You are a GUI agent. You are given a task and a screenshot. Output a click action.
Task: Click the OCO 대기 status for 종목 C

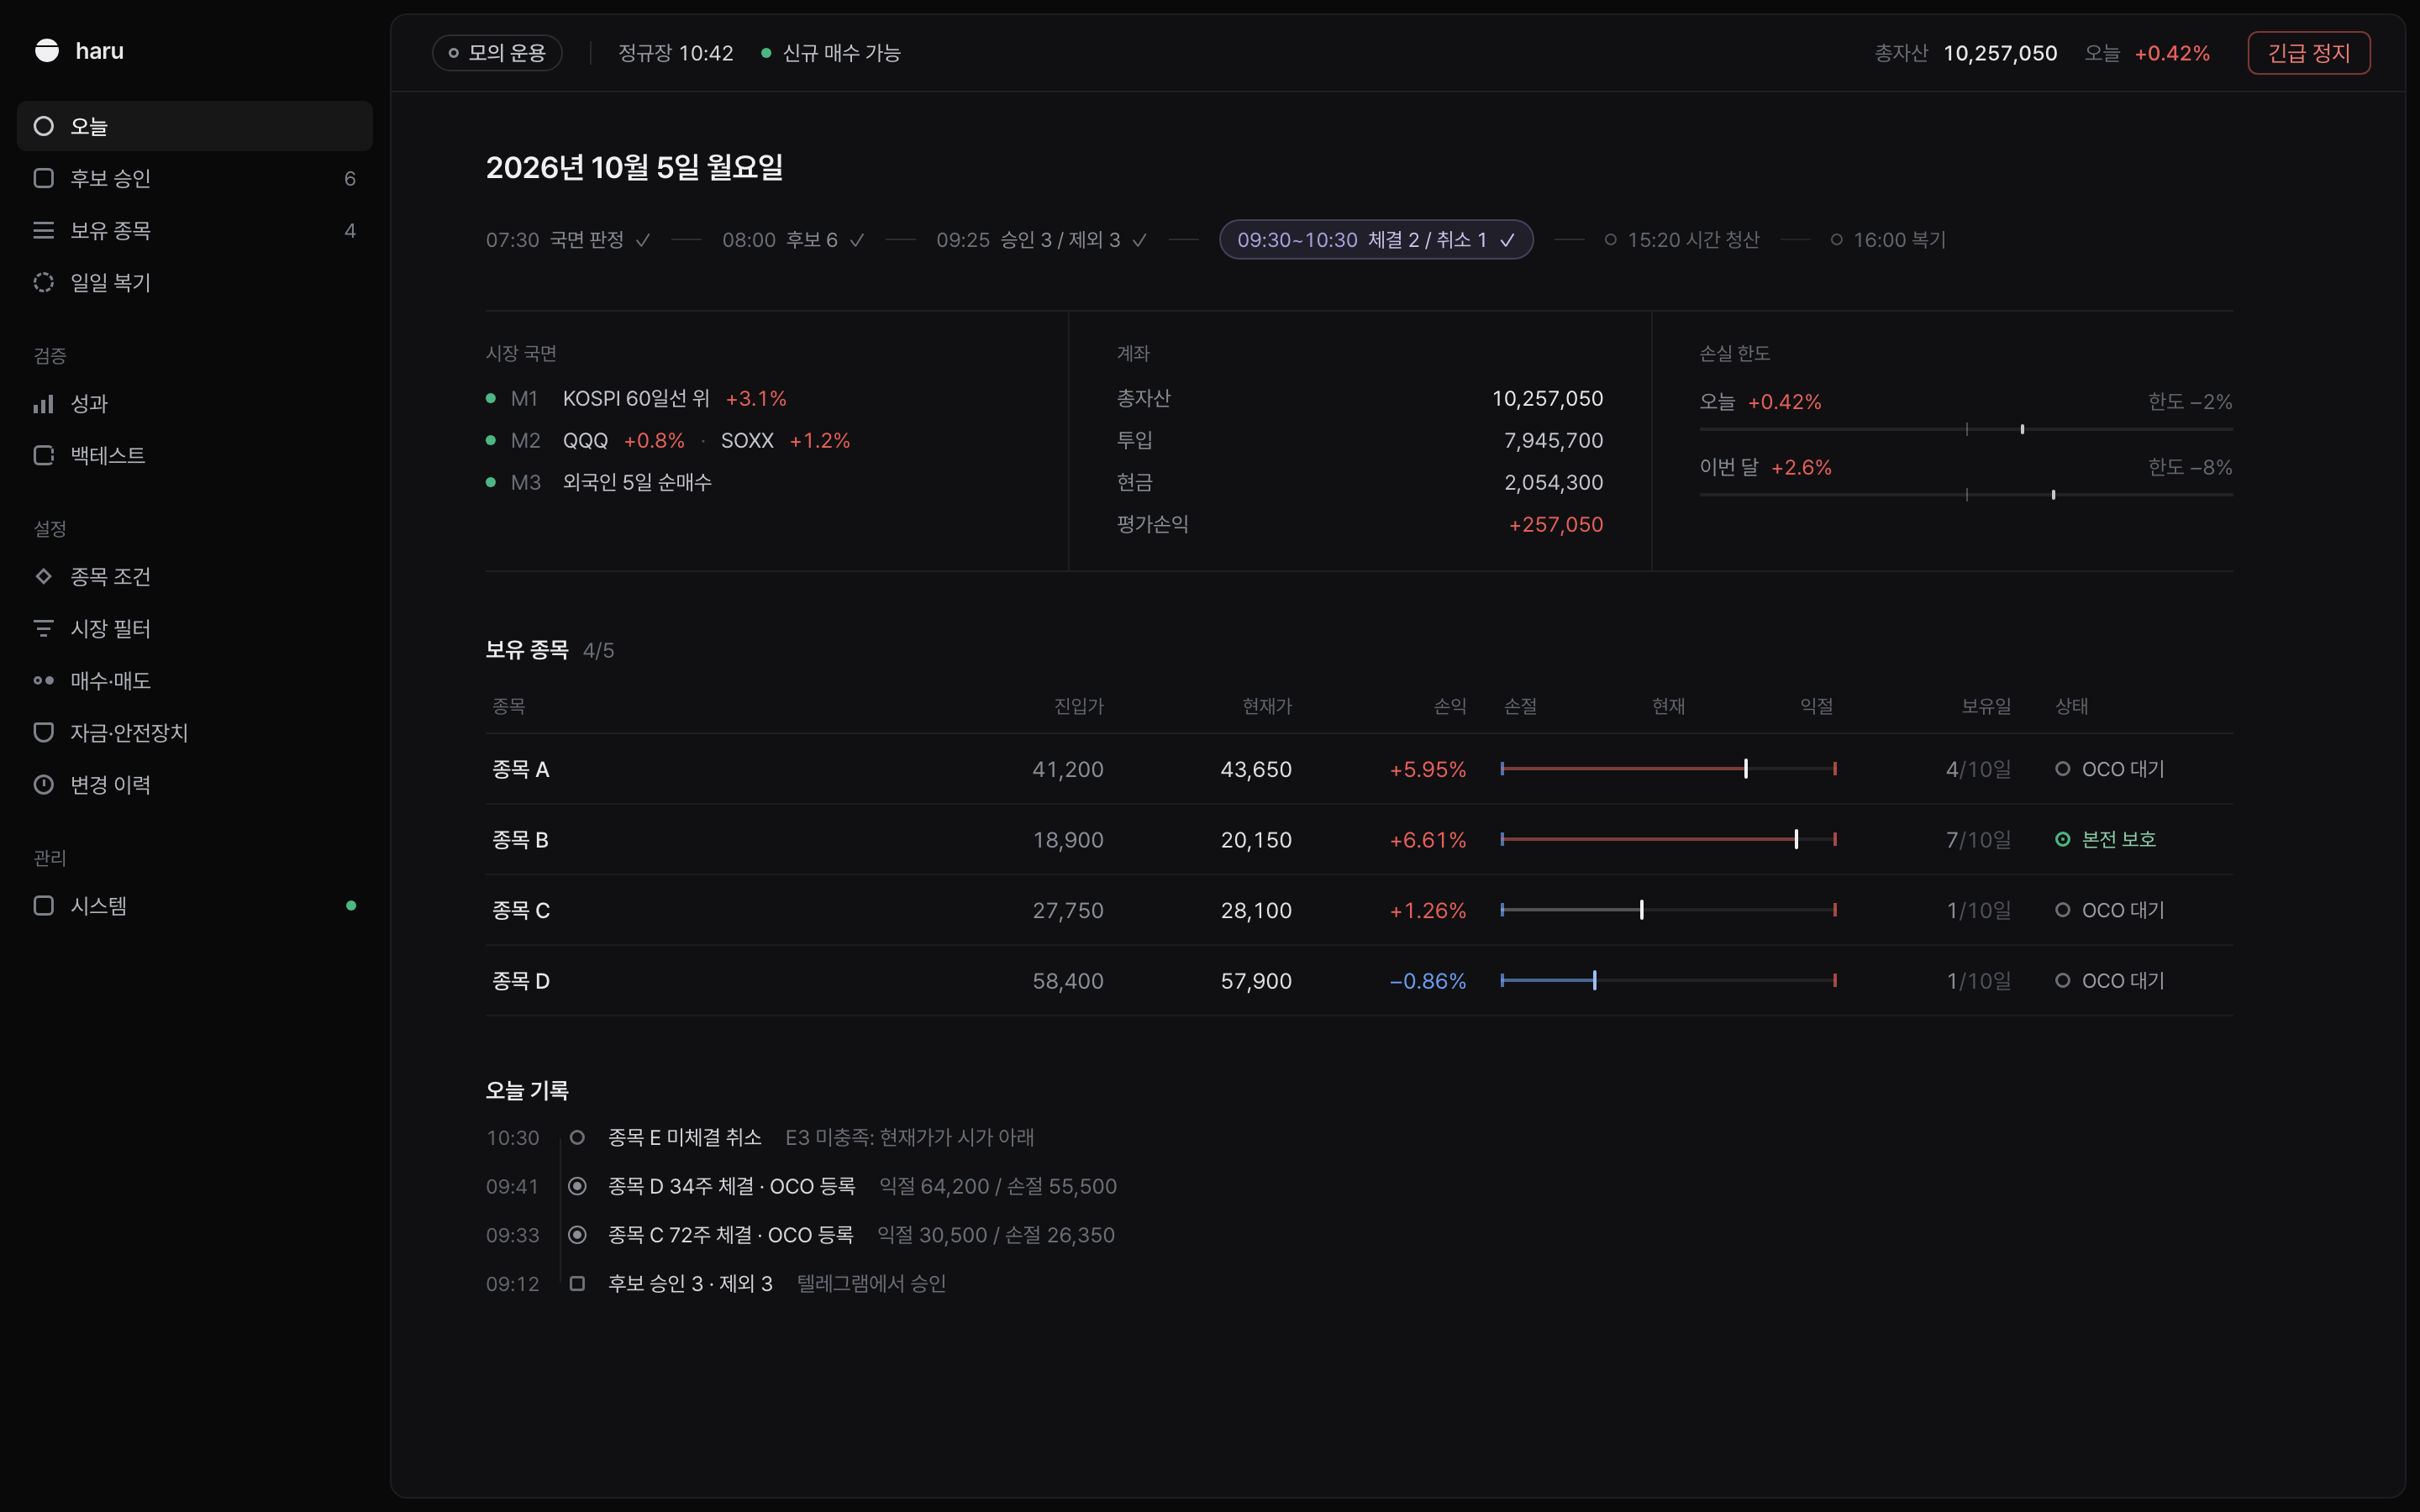[x=2110, y=911]
